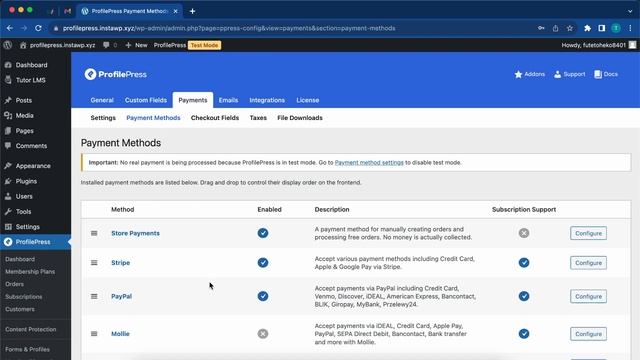Screen dimensions: 640x360
Task: Click Mollie subscription support checkmark
Action: 524,333
